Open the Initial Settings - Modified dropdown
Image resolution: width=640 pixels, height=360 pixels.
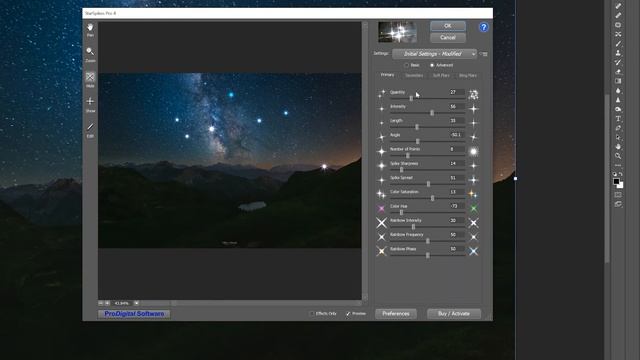pos(434,54)
